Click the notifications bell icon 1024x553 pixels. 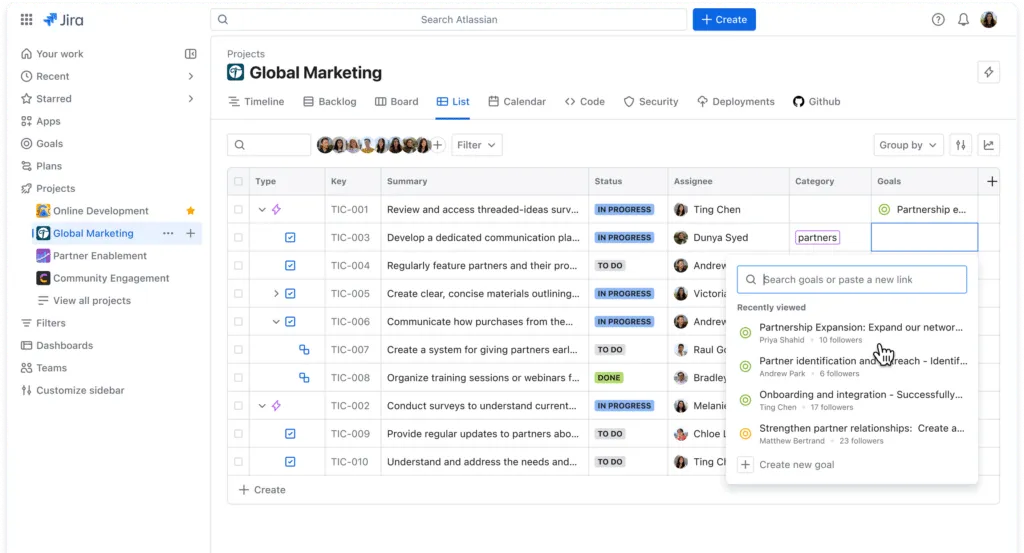click(x=963, y=19)
